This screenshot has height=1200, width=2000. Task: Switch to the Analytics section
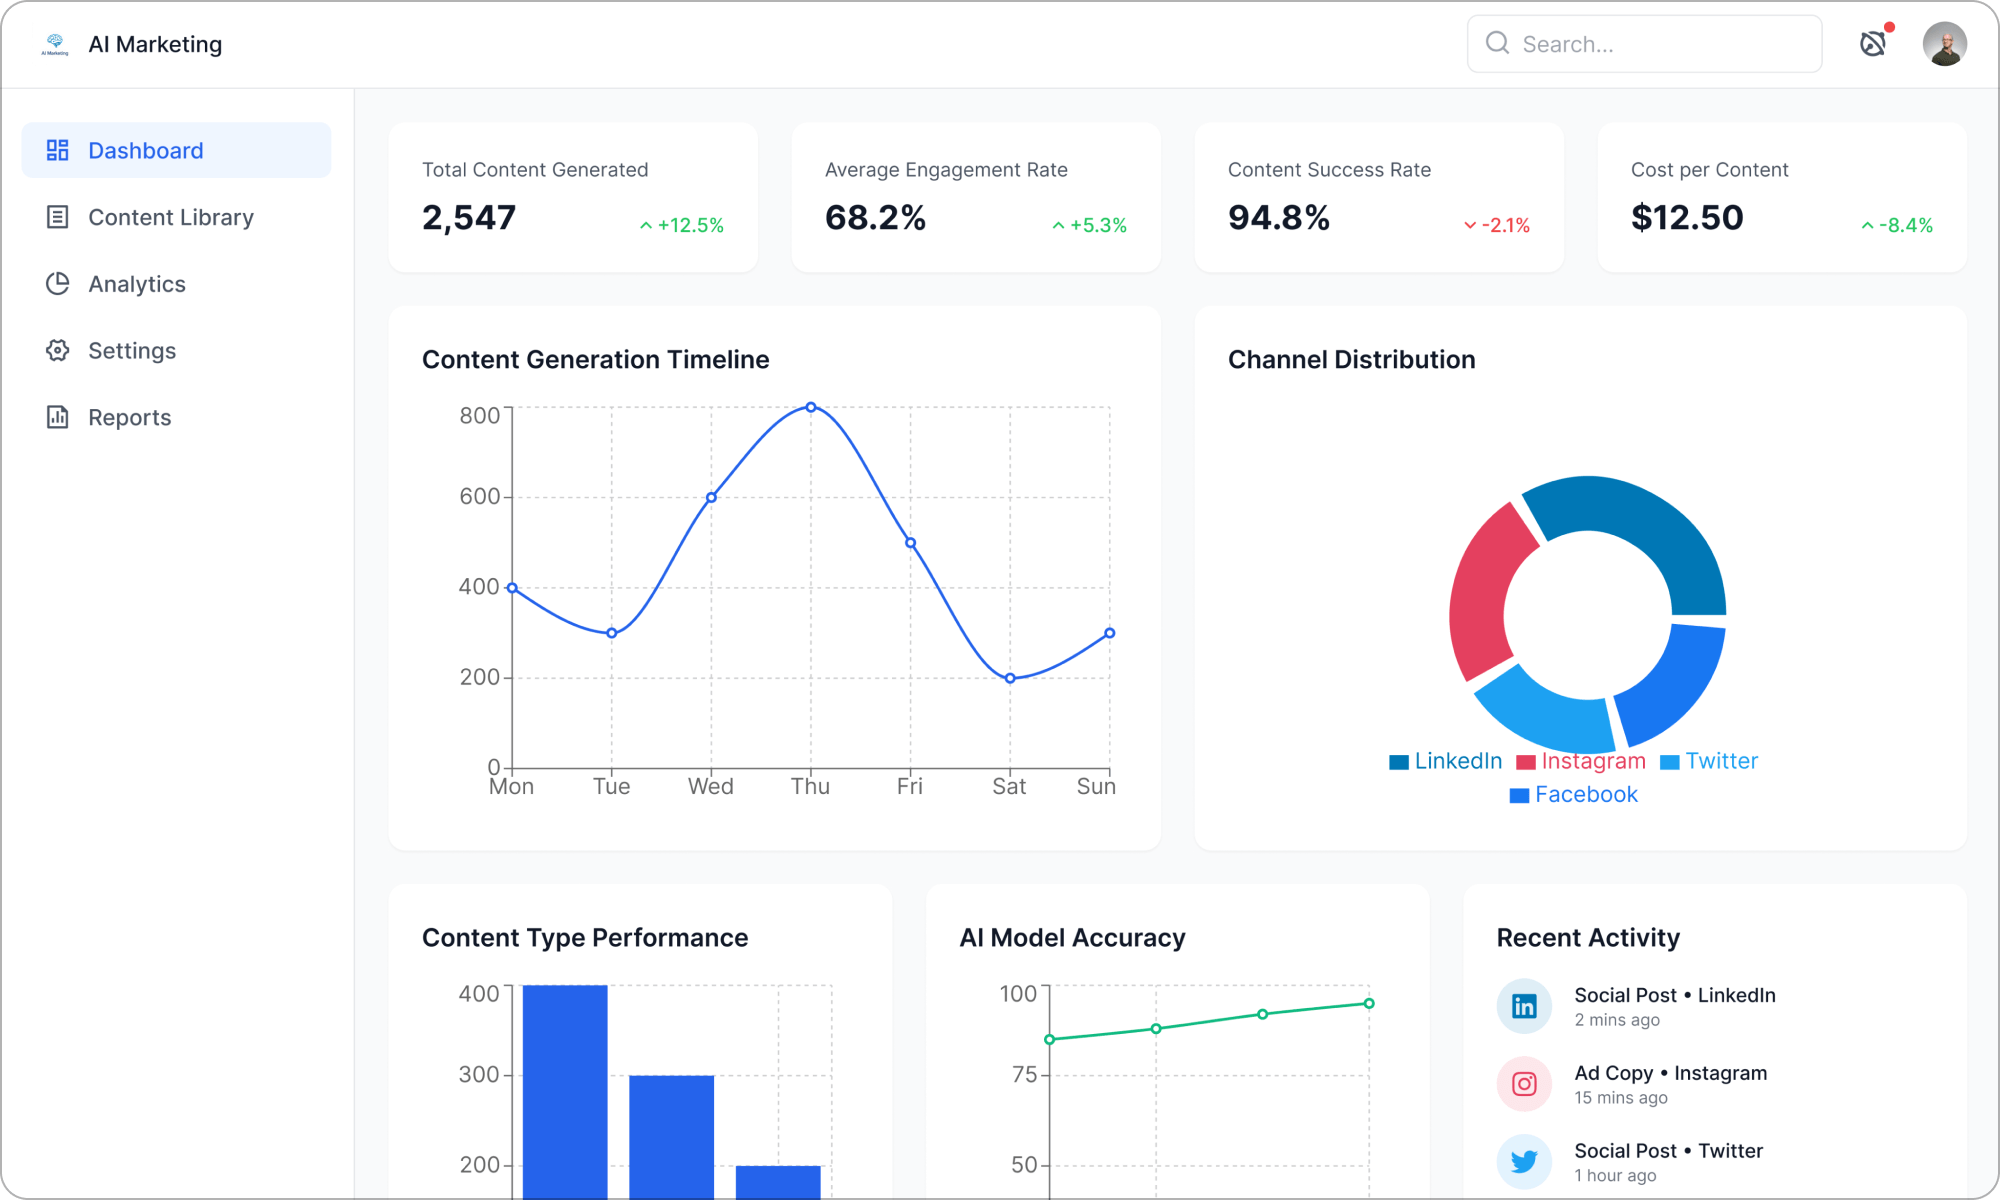tap(136, 284)
